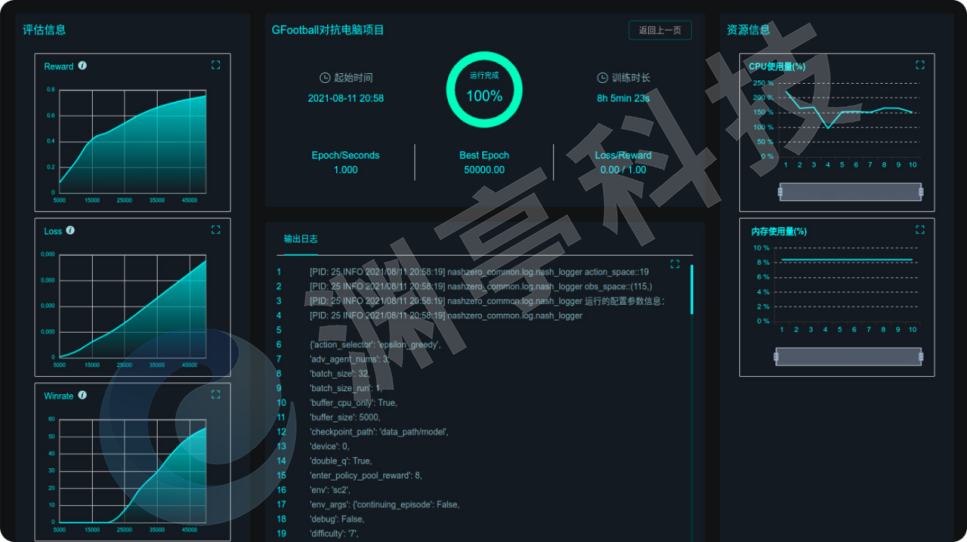Click log line 2 with obs_space::(115,)
967x542 pixels.
point(480,286)
